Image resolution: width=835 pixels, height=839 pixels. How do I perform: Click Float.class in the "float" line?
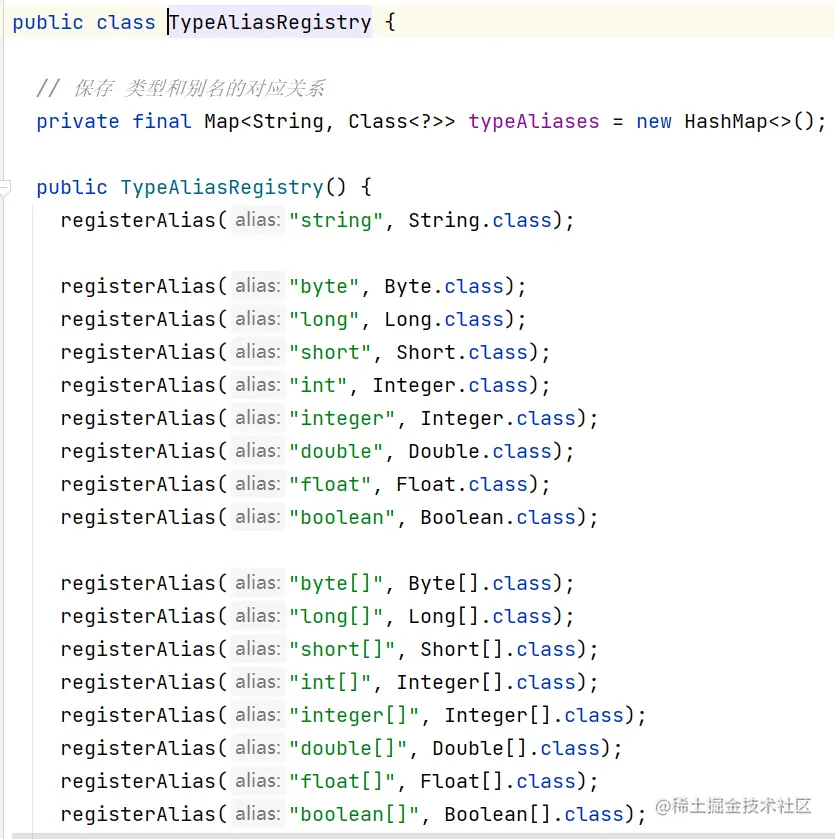click(x=462, y=484)
